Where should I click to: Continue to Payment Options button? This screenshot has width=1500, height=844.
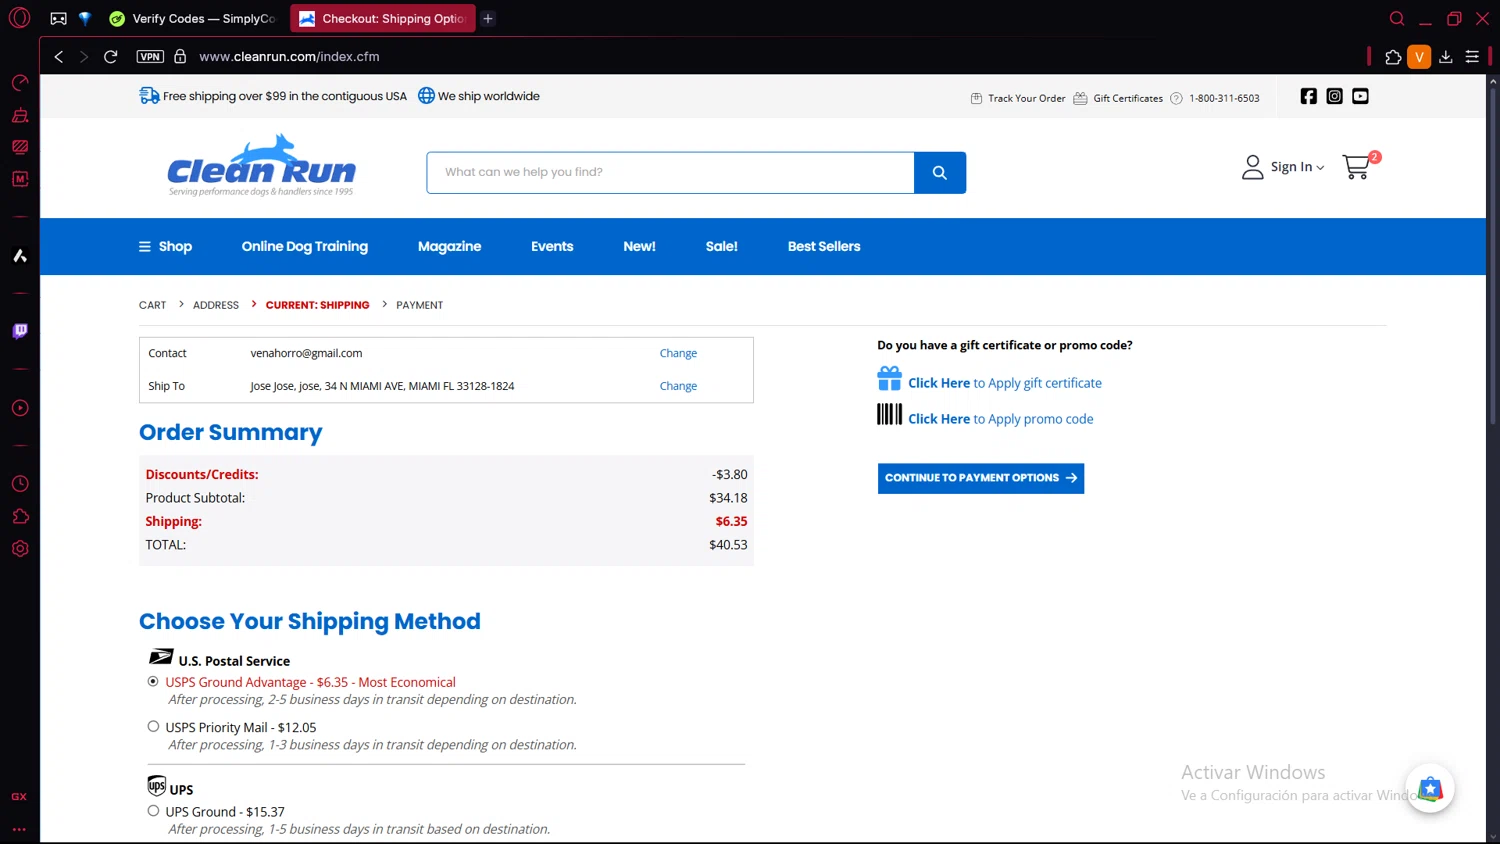coord(981,478)
